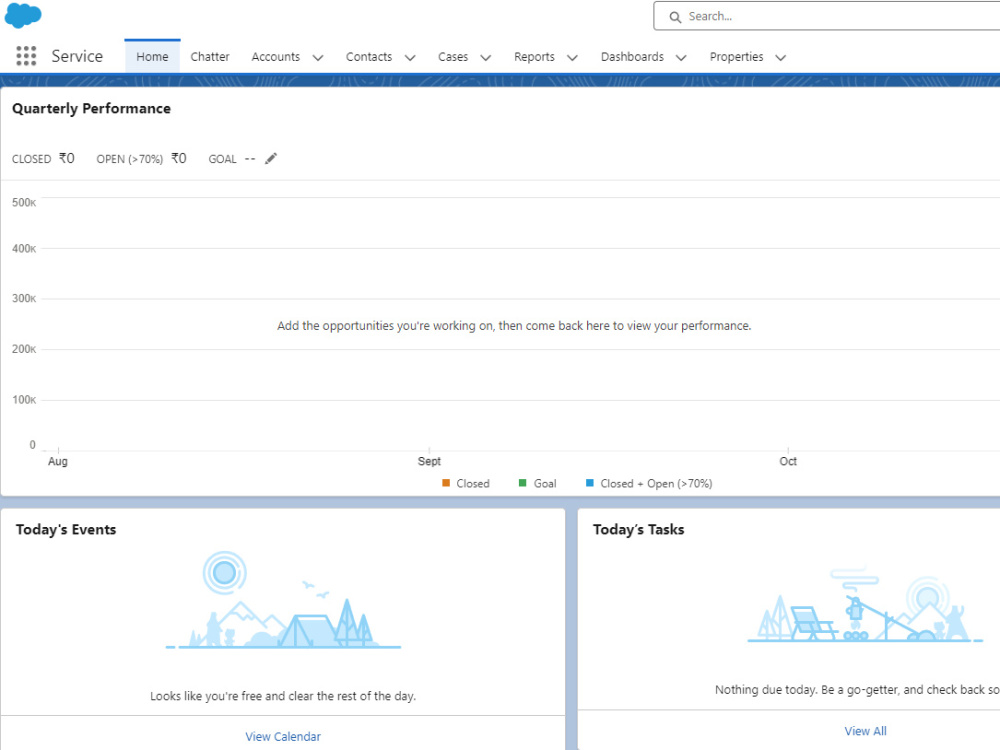1000x750 pixels.
Task: Expand the Properties dropdown chevron
Action: click(x=780, y=57)
